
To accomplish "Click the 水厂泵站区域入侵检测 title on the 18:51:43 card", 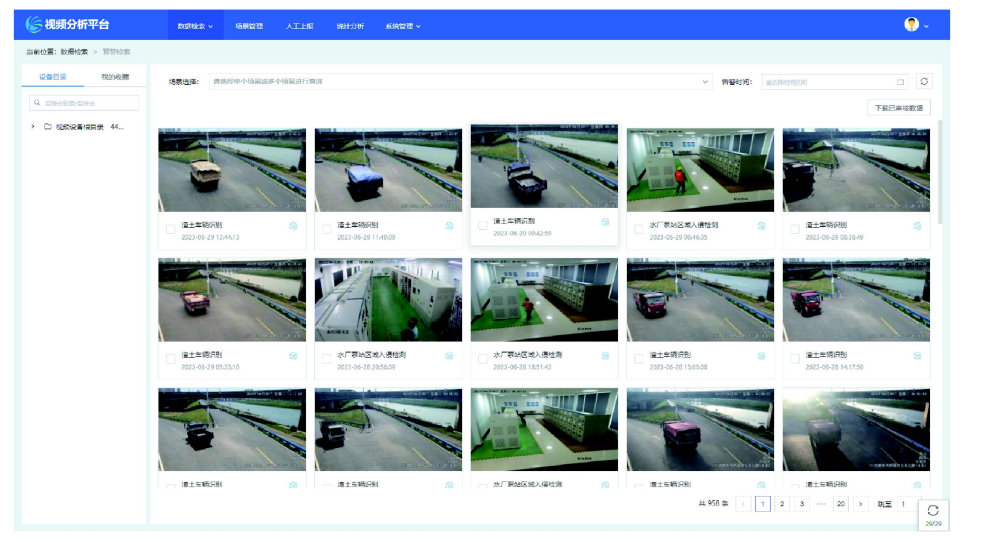I will click(527, 355).
